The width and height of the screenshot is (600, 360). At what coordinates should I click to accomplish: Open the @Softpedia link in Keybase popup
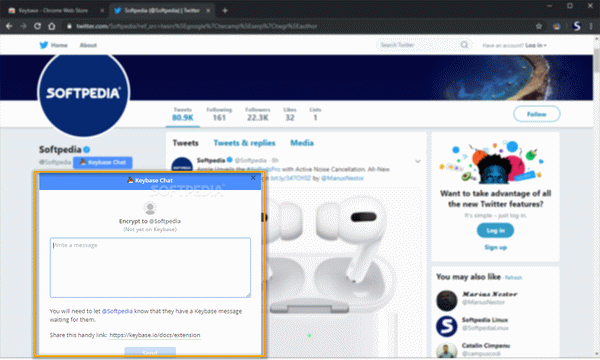(117, 311)
